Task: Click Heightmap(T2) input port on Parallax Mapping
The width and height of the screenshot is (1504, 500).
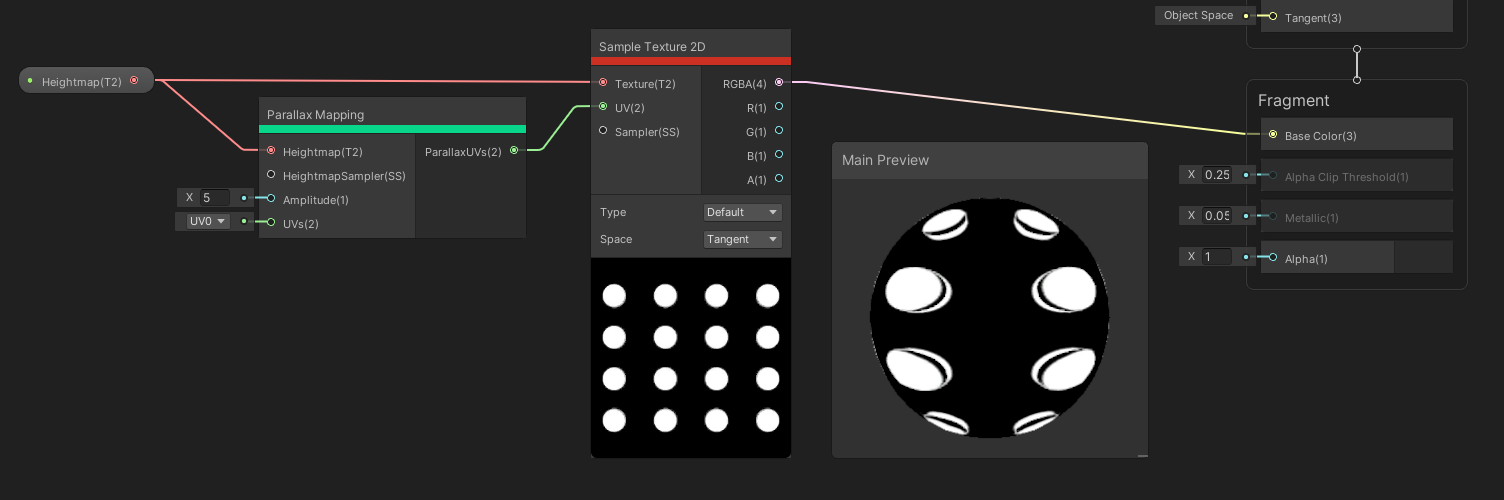Action: 271,151
